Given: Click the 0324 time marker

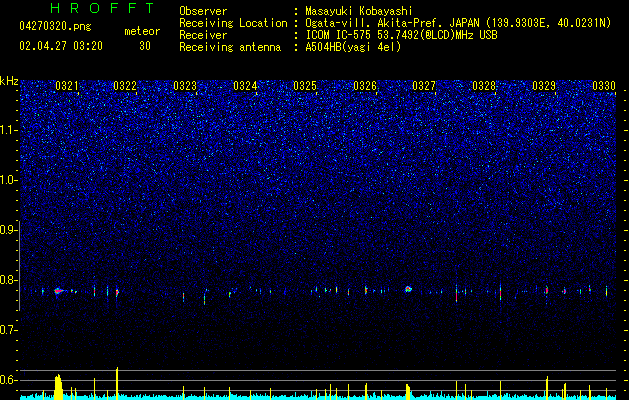Looking at the screenshot, I should (245, 86).
